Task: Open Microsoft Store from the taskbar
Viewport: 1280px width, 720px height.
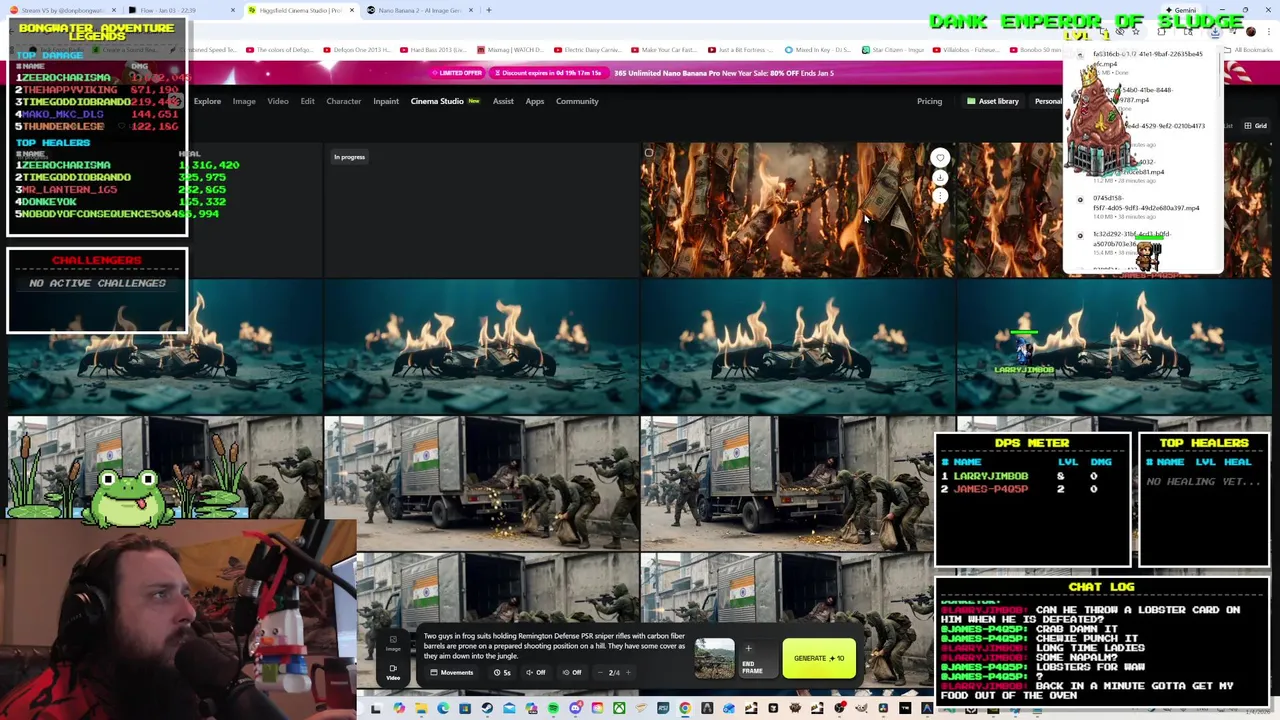Action: click(465, 709)
